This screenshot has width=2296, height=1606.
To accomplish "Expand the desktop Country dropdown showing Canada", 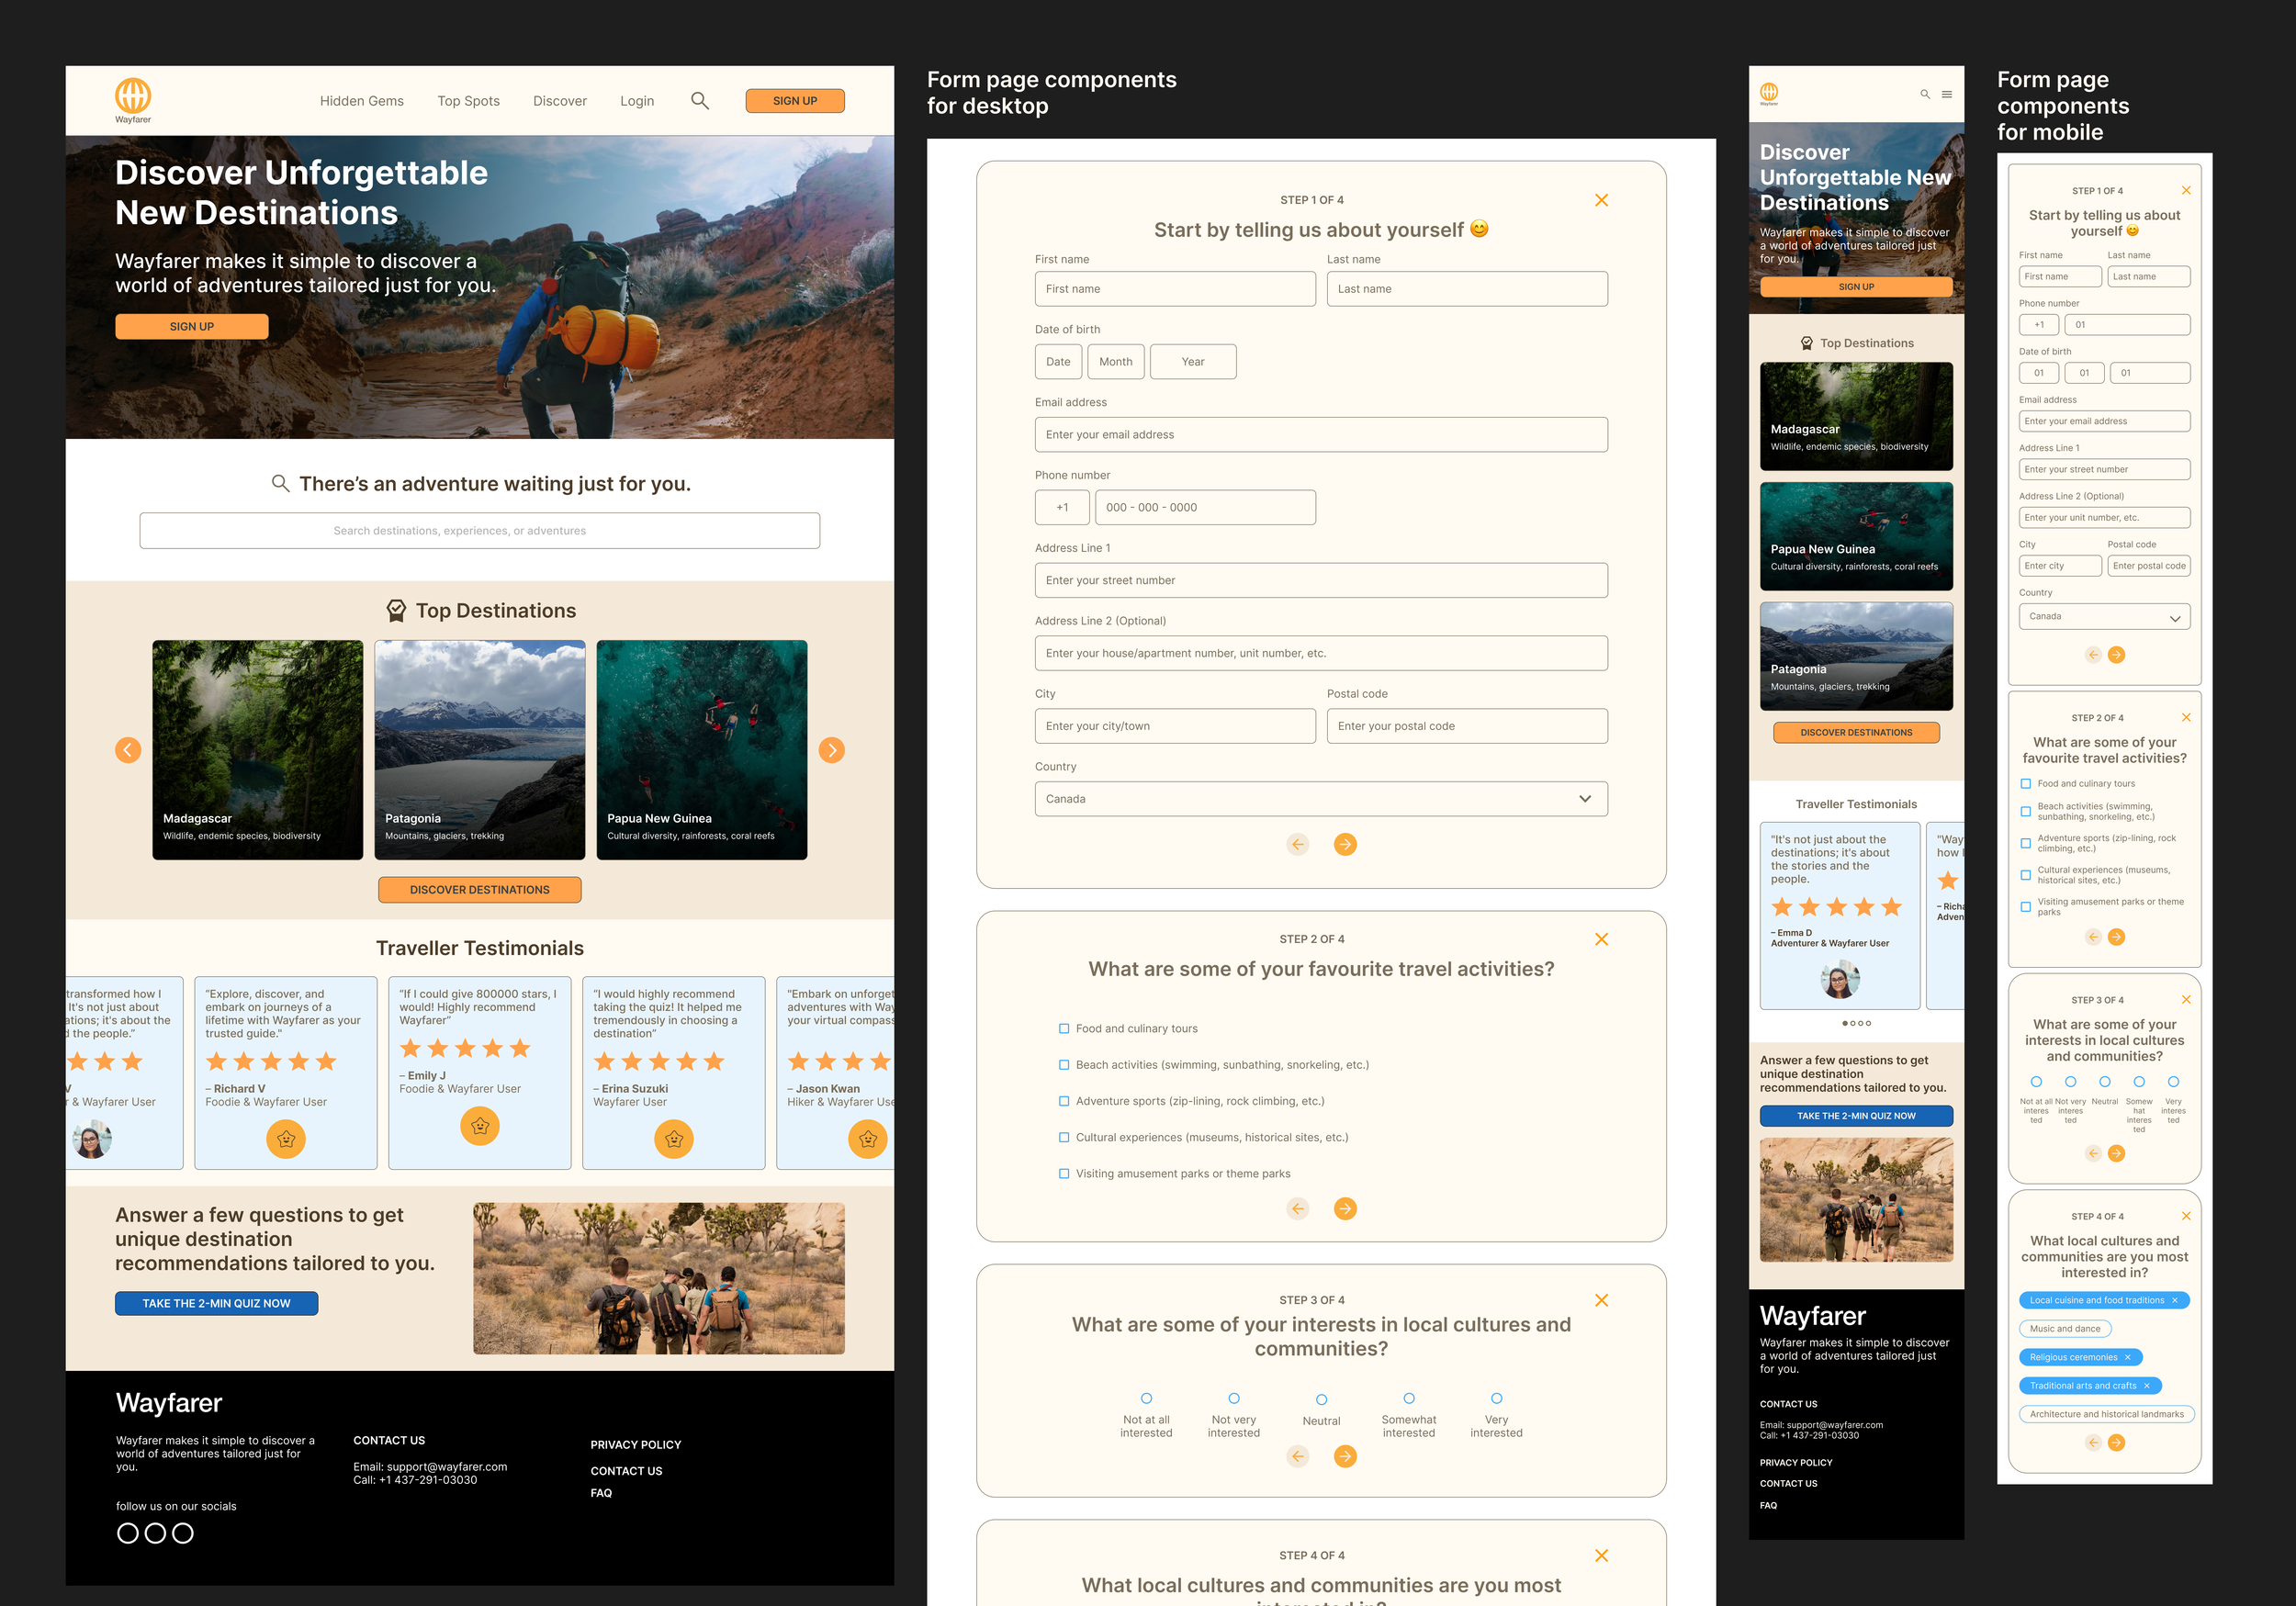I will click(1320, 799).
